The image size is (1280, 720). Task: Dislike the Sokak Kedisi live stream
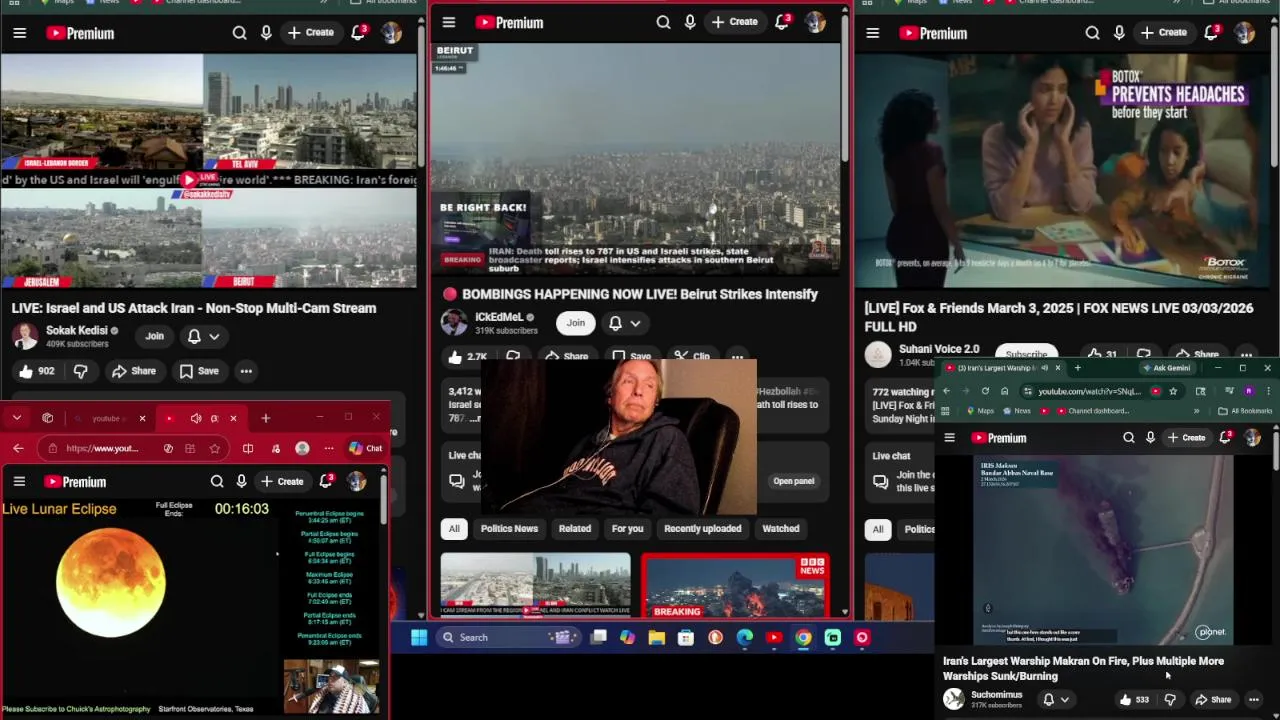click(81, 371)
